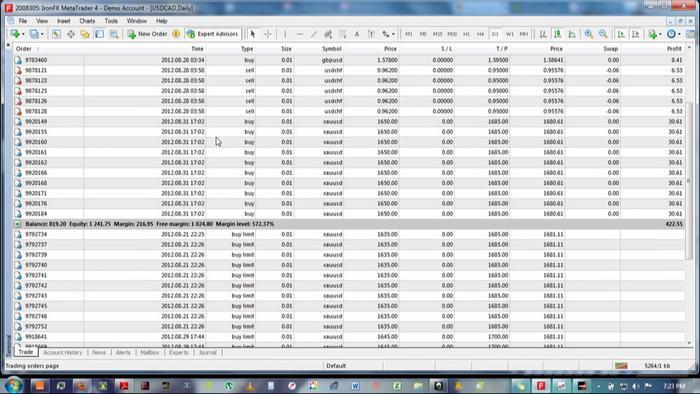700x394 pixels.
Task: Expand the periodicity clock dropdown
Action: tap(679, 34)
